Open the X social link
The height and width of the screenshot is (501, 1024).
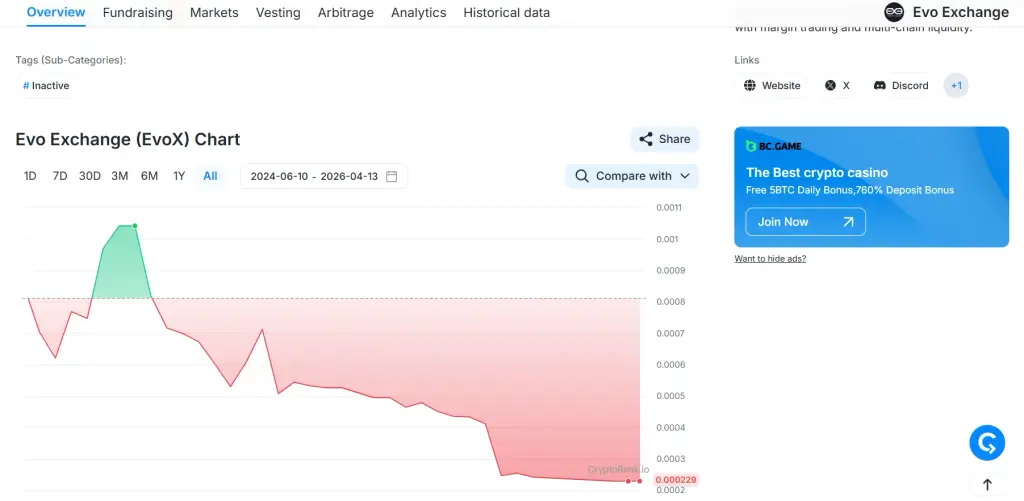[x=837, y=86]
